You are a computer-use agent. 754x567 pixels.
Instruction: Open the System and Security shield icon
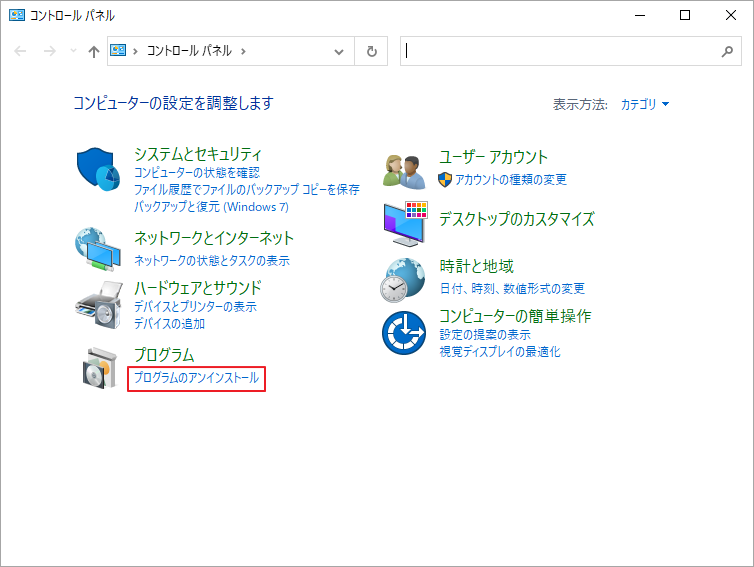click(x=98, y=169)
